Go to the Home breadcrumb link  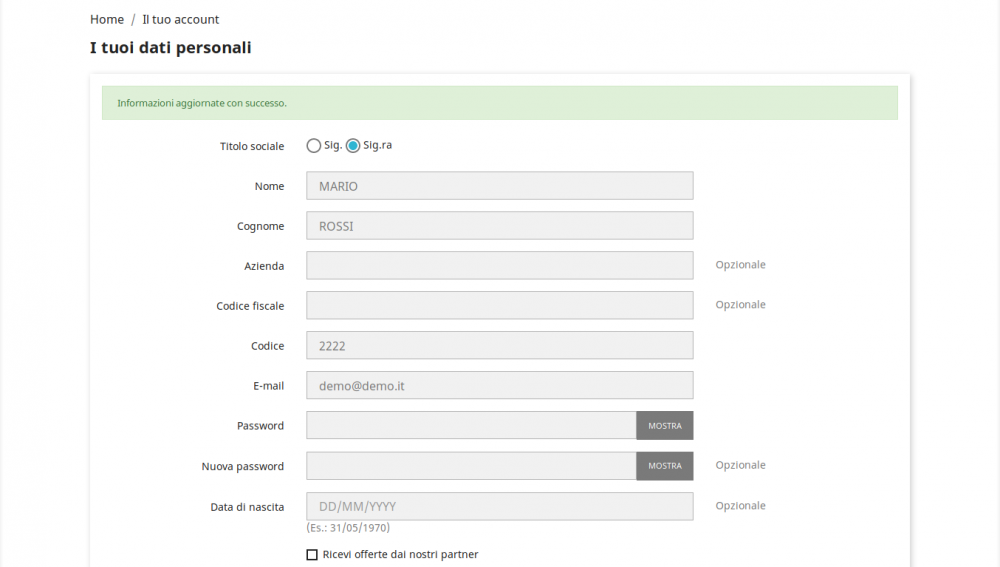click(107, 20)
